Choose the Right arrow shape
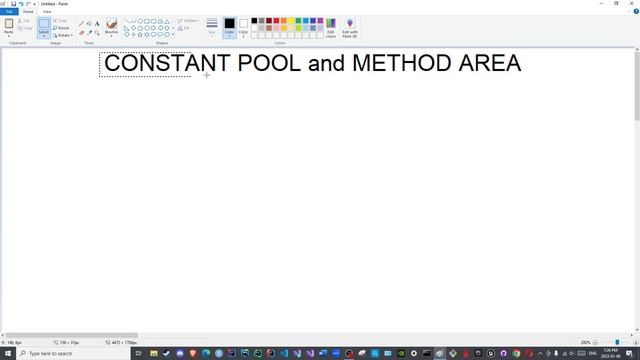640x360 pixels. point(153,28)
